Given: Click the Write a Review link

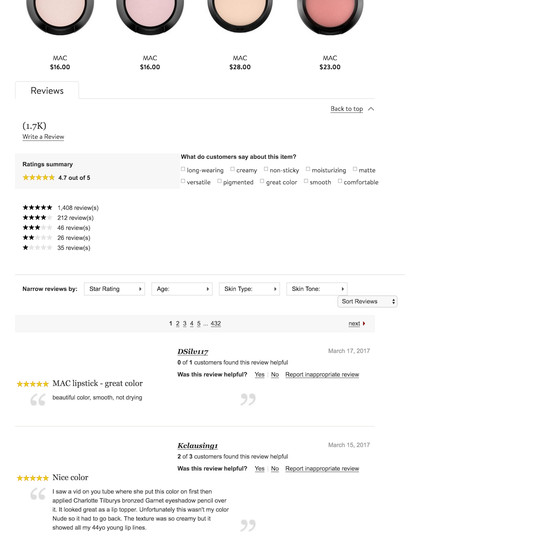Looking at the screenshot, I should pos(43,137).
